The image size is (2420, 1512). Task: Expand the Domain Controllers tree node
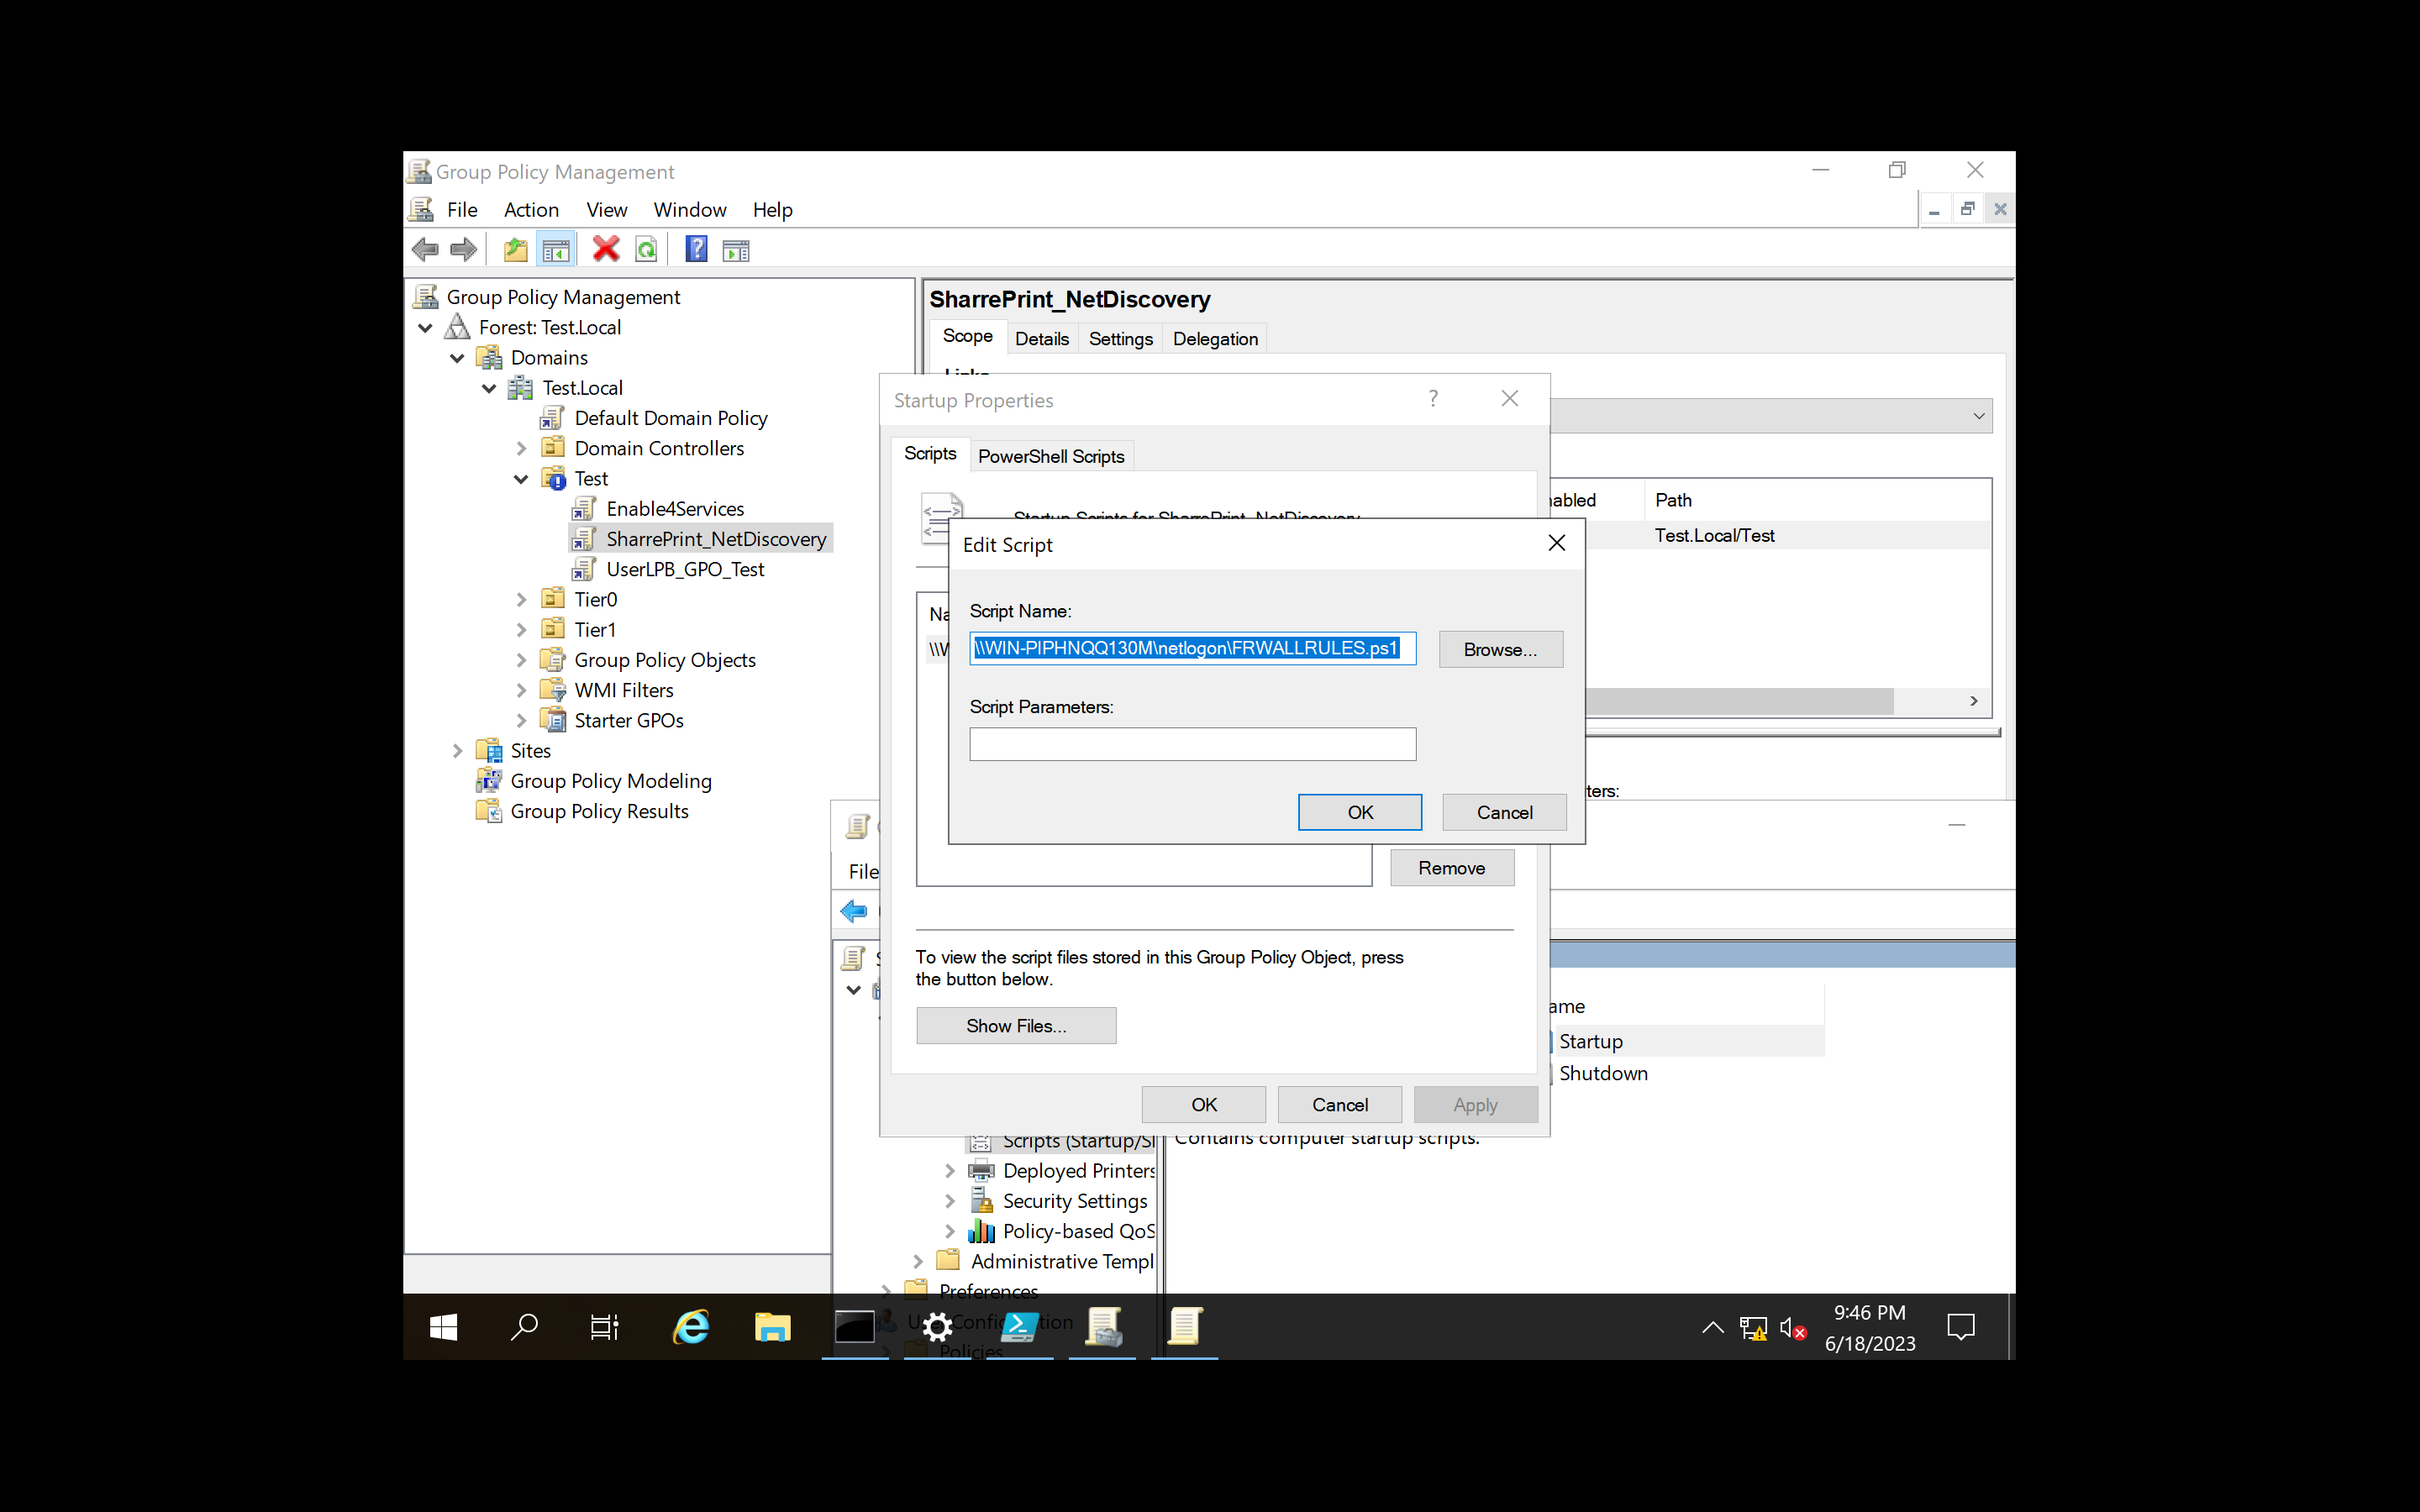(x=521, y=448)
